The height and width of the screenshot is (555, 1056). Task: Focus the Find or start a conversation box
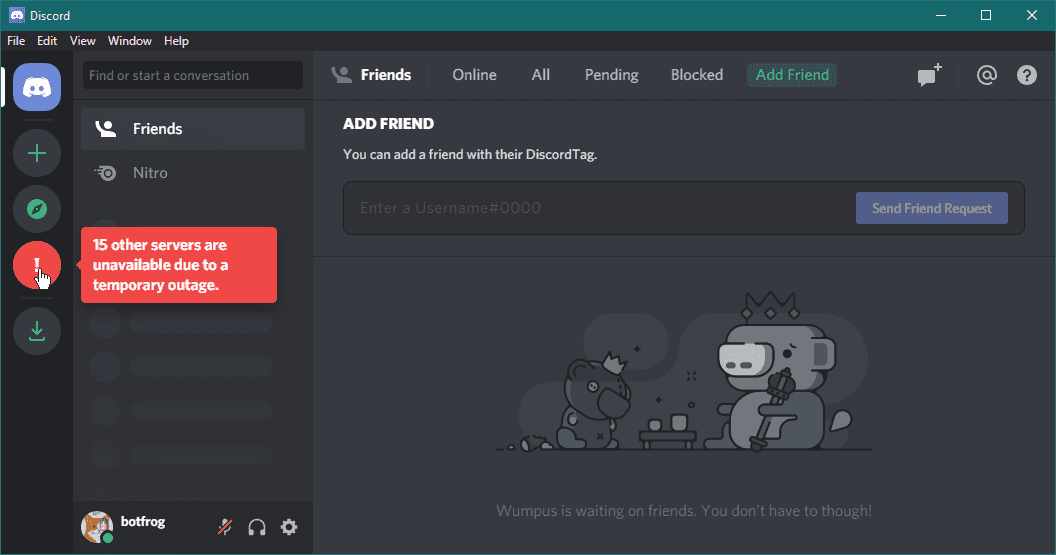point(193,75)
